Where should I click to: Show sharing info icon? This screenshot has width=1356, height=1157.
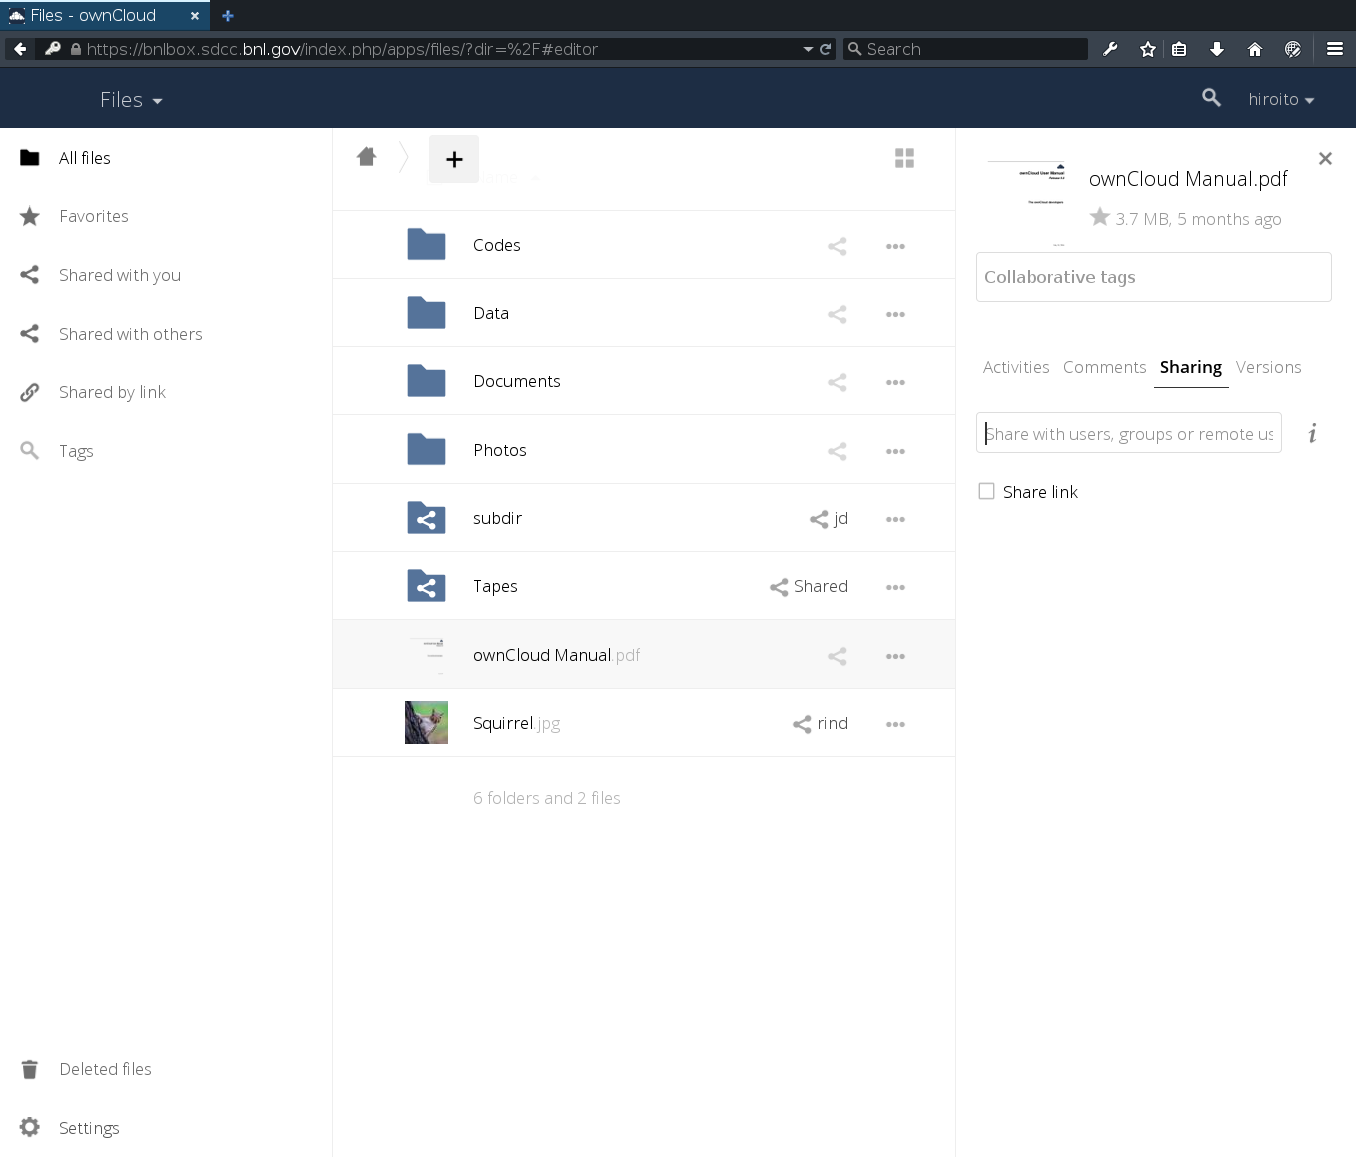click(1312, 433)
